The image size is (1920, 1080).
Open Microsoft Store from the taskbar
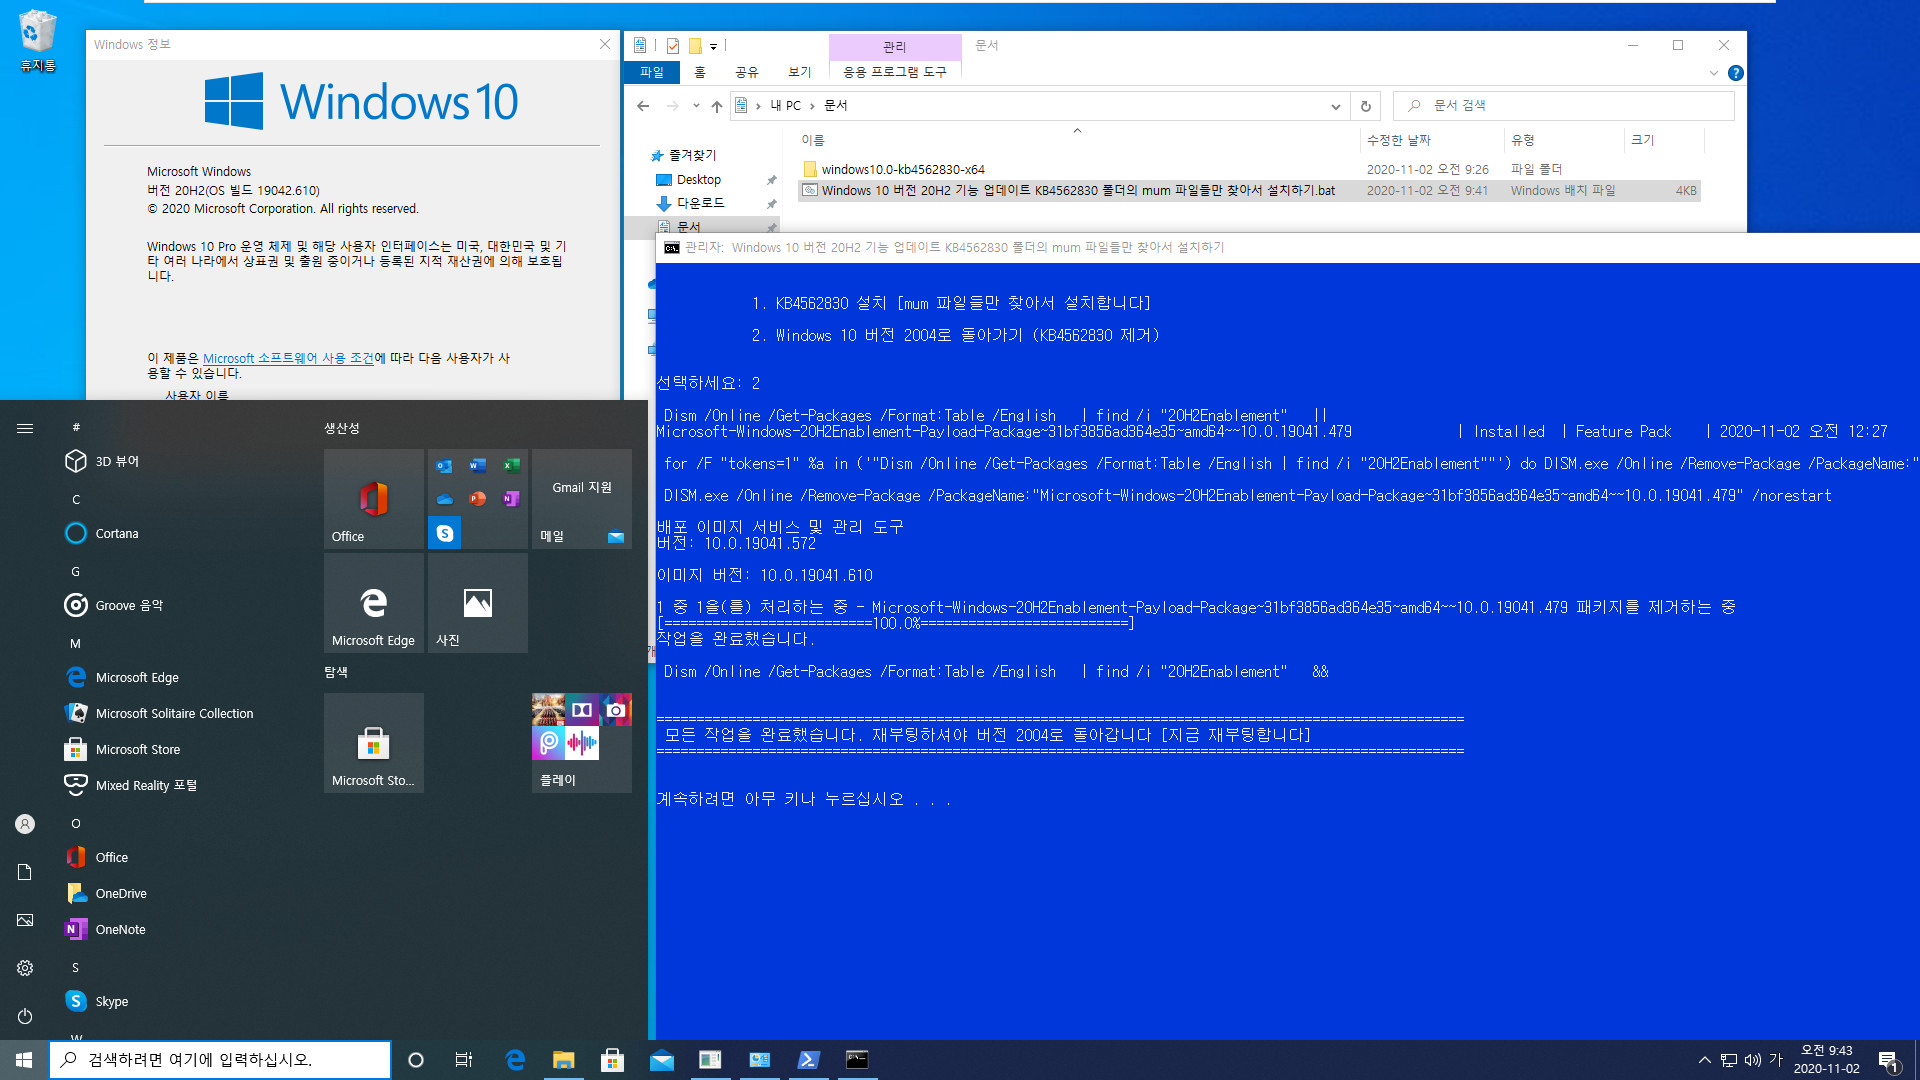tap(612, 1060)
